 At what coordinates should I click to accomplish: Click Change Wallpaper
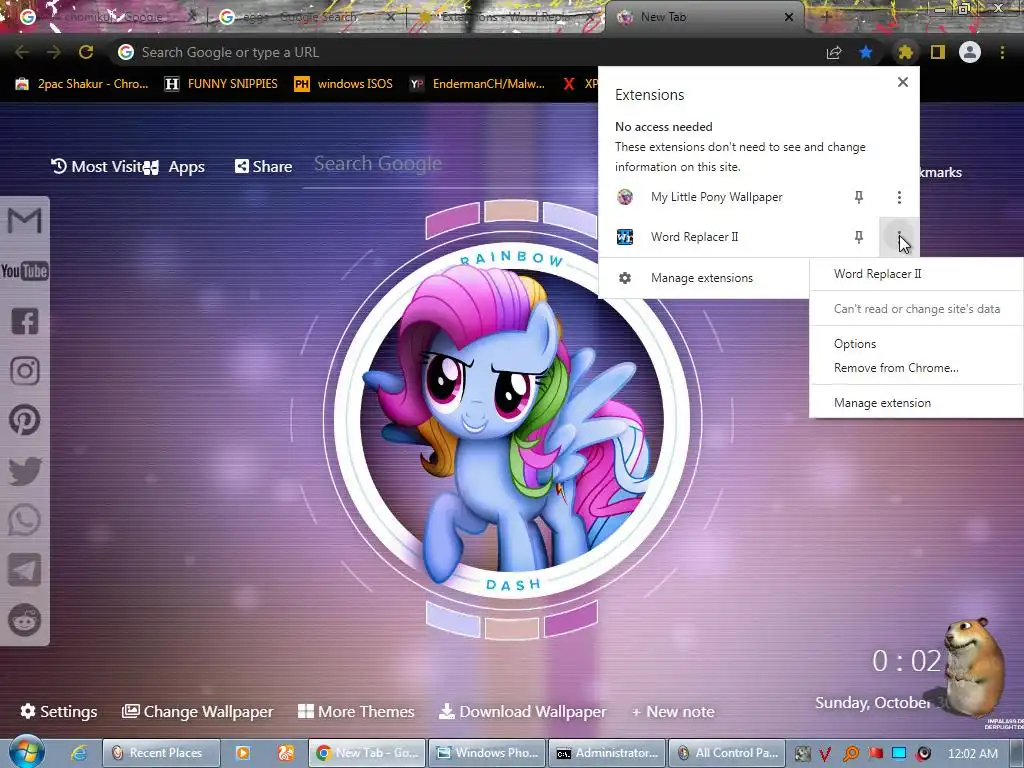coord(198,712)
